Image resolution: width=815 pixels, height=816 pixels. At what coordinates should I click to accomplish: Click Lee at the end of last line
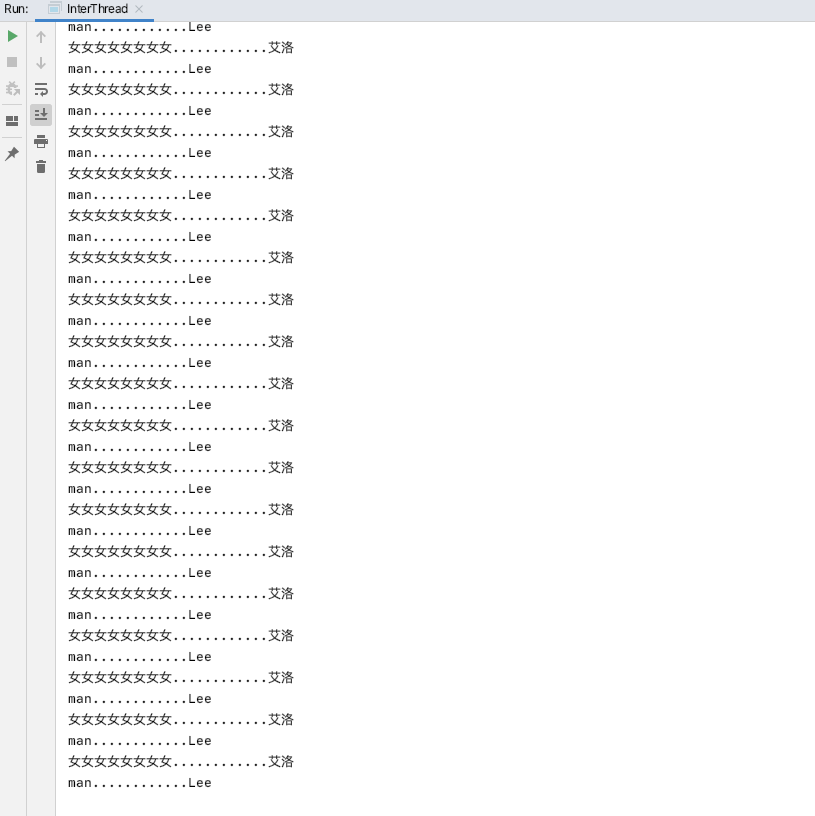(x=200, y=783)
